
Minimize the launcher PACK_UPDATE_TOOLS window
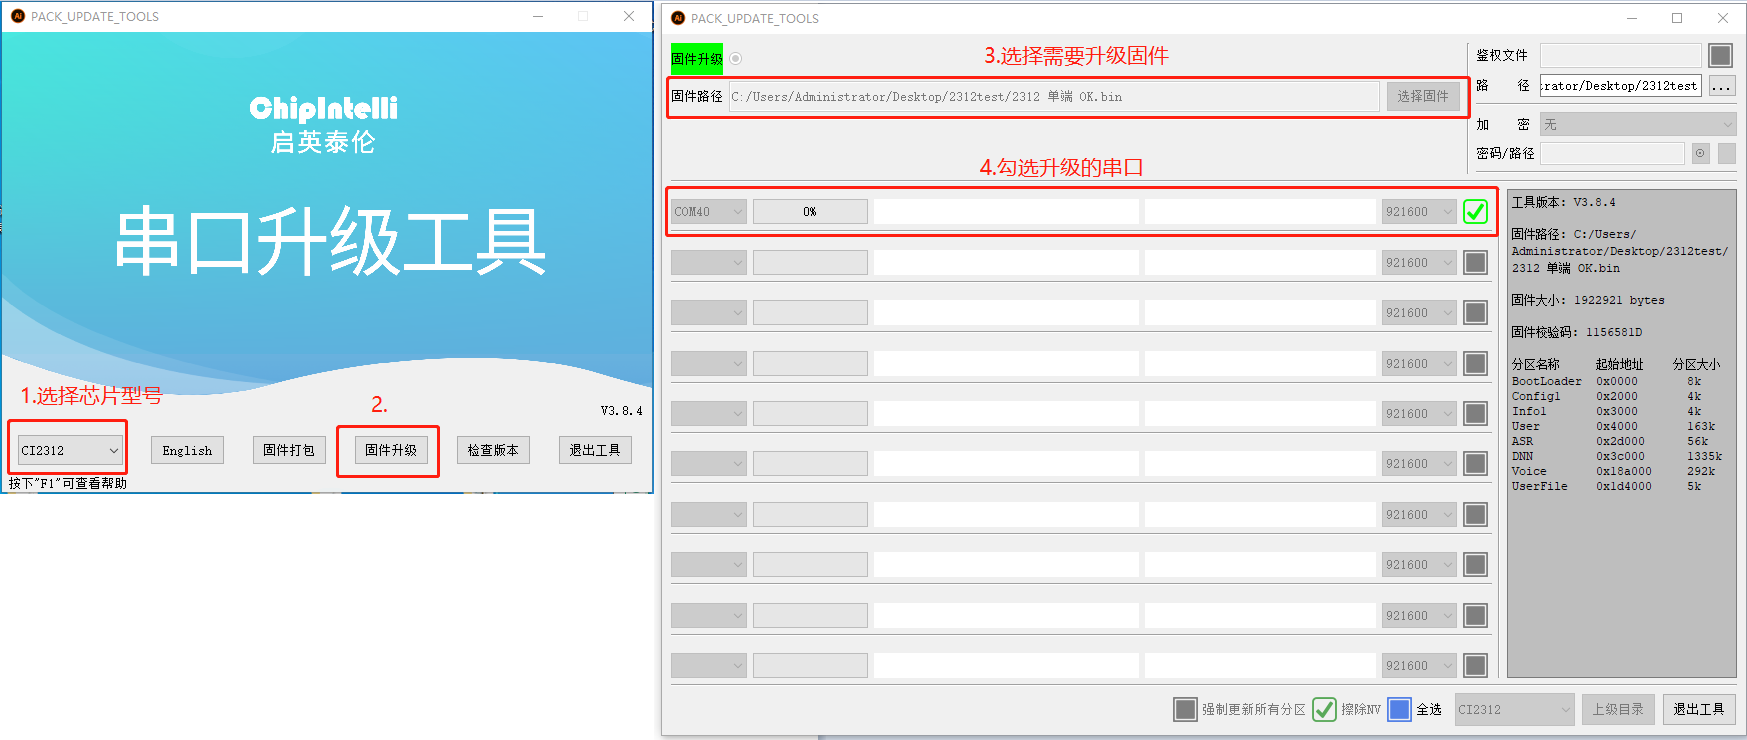[x=538, y=16]
